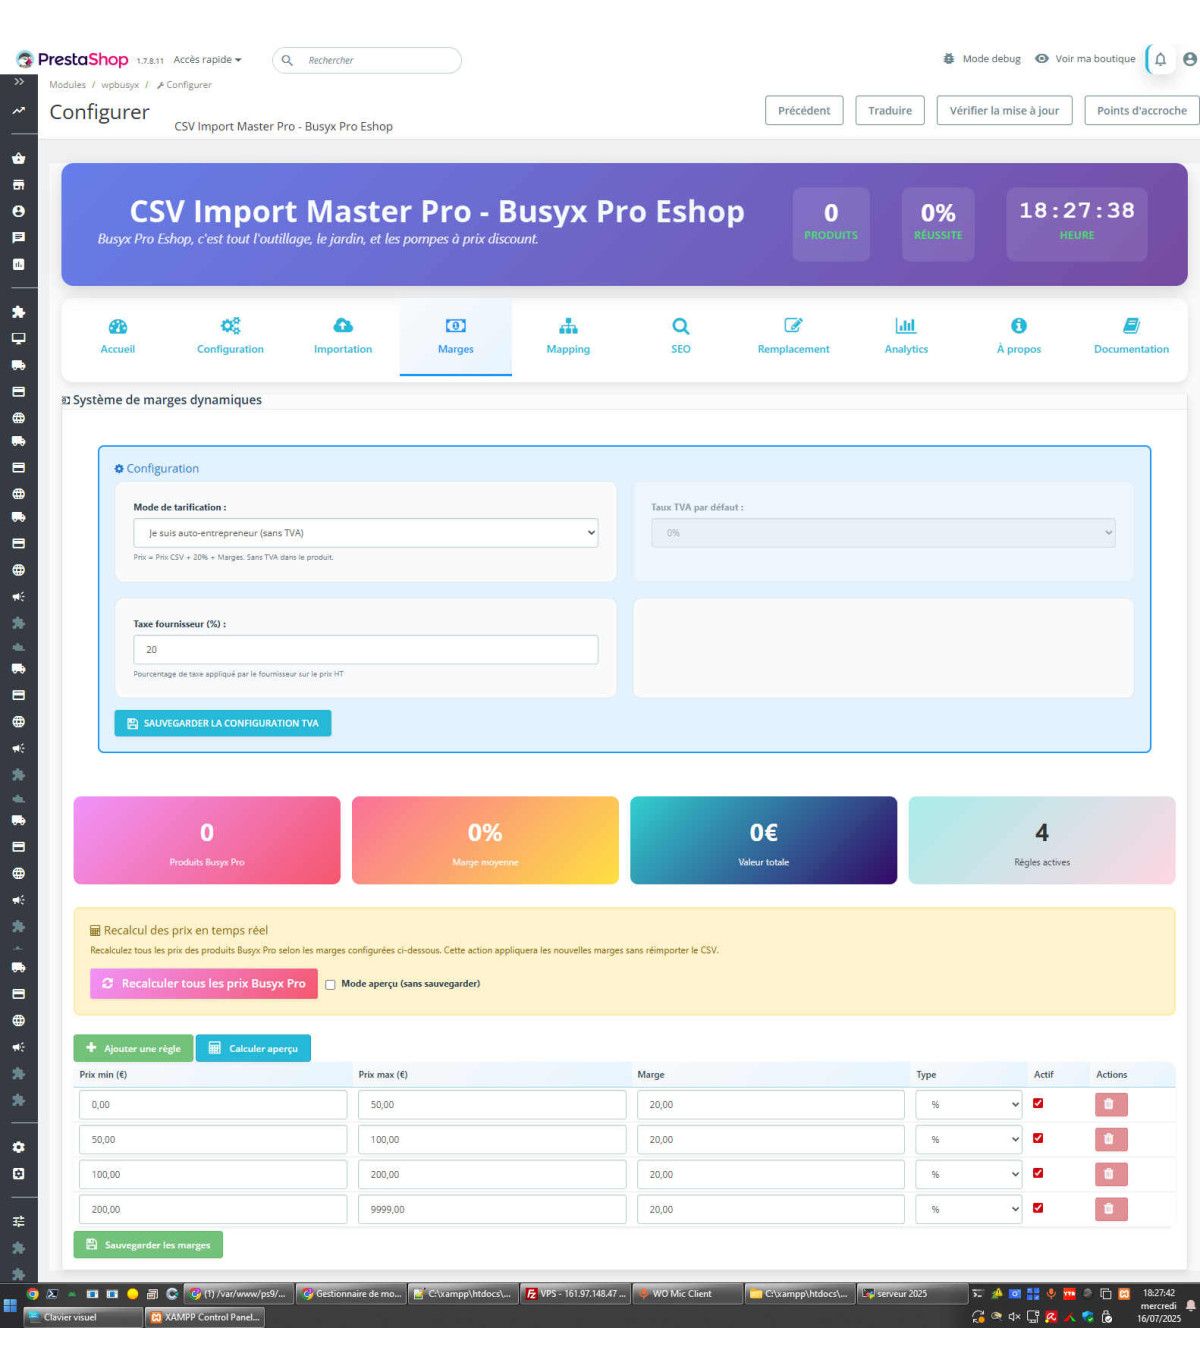
Task: Expand the Accès rapide menu
Action: coord(207,60)
